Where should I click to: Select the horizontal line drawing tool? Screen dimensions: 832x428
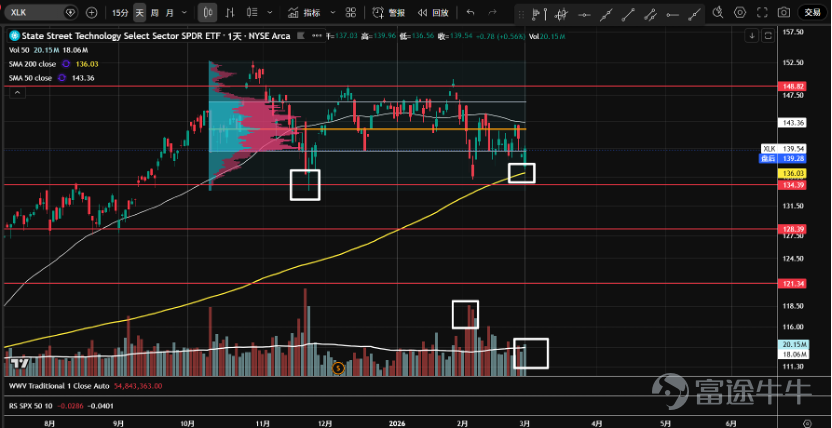584,14
